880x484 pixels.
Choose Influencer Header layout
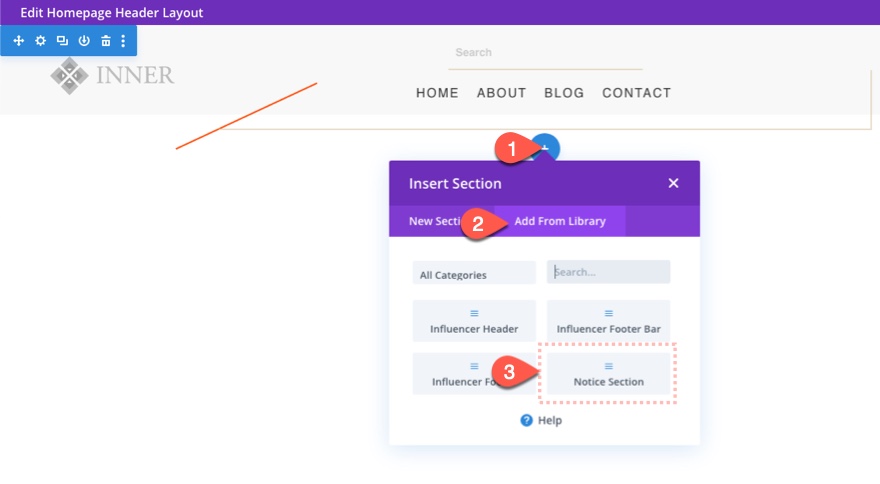tap(474, 321)
